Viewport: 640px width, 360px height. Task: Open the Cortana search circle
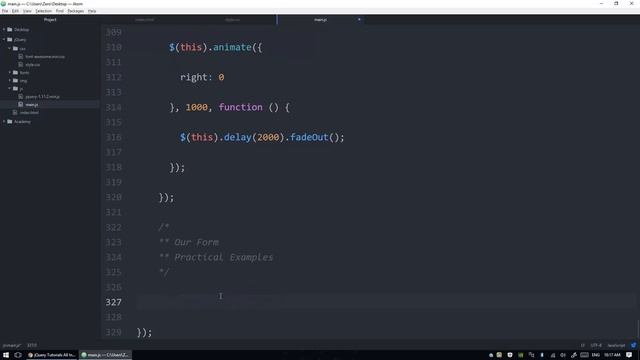point(18,355)
